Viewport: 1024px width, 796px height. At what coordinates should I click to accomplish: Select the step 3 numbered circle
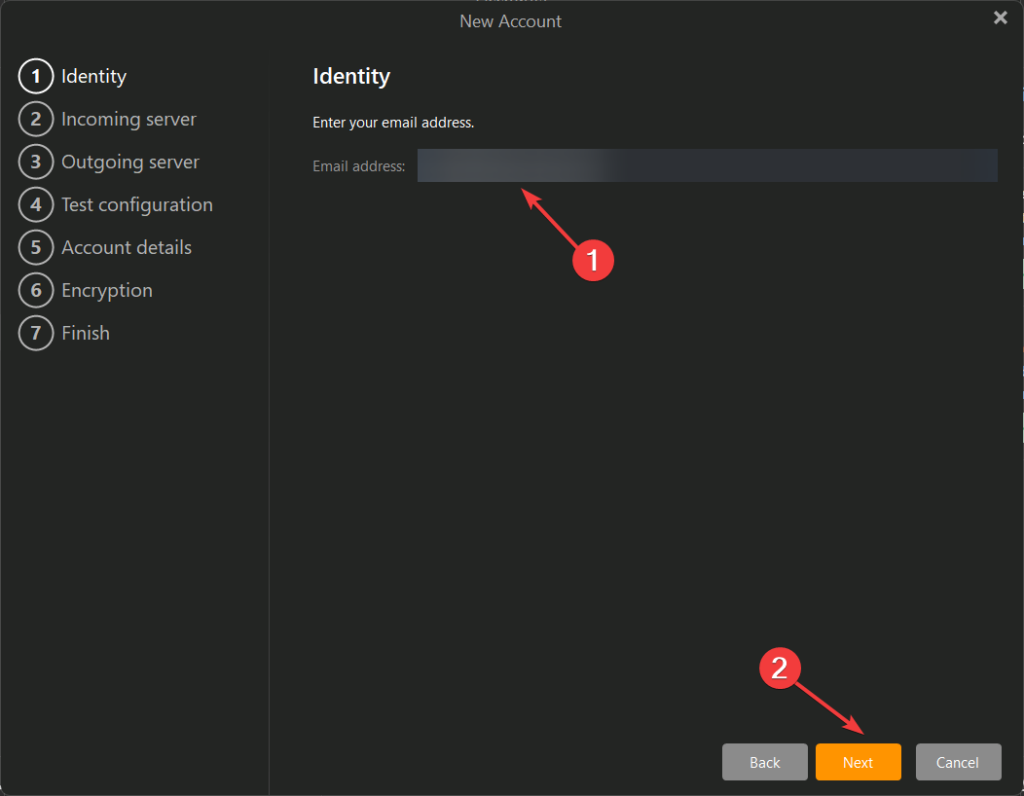pyautogui.click(x=36, y=162)
